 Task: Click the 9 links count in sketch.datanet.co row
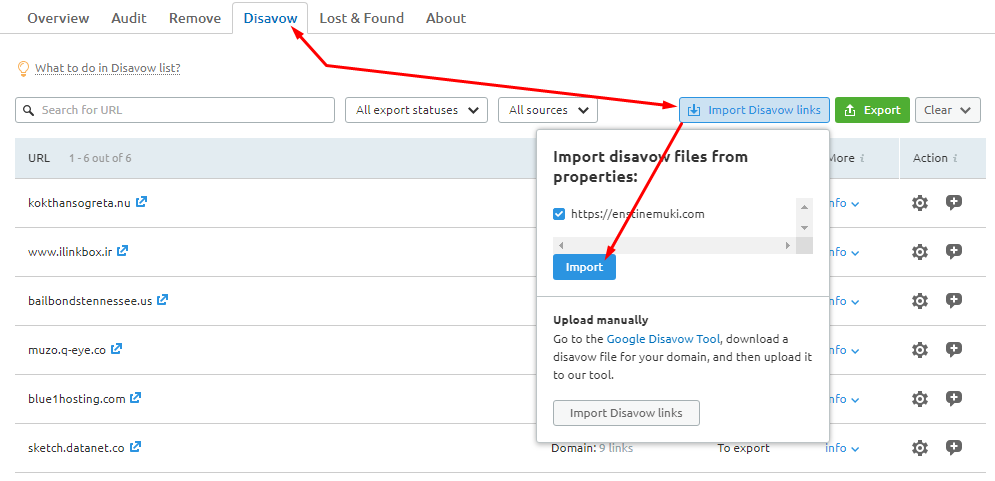point(616,448)
